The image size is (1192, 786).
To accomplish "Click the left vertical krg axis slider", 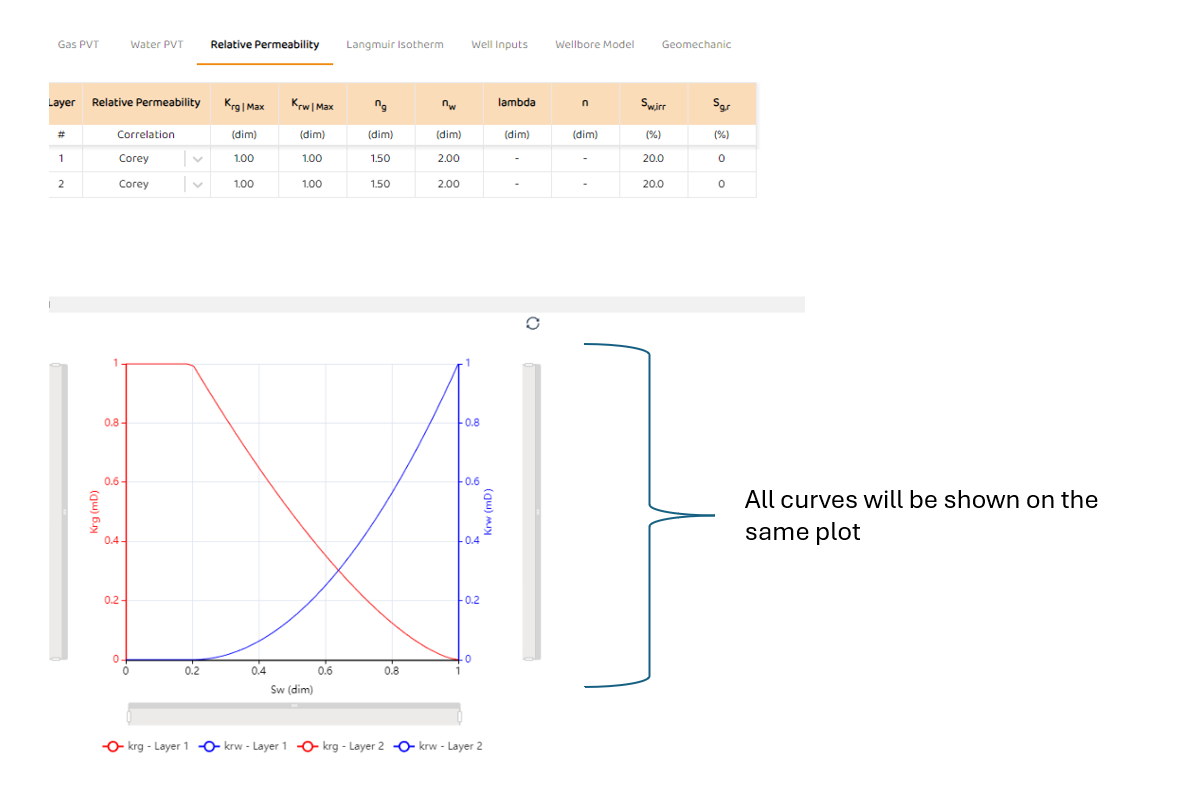I will (59, 511).
